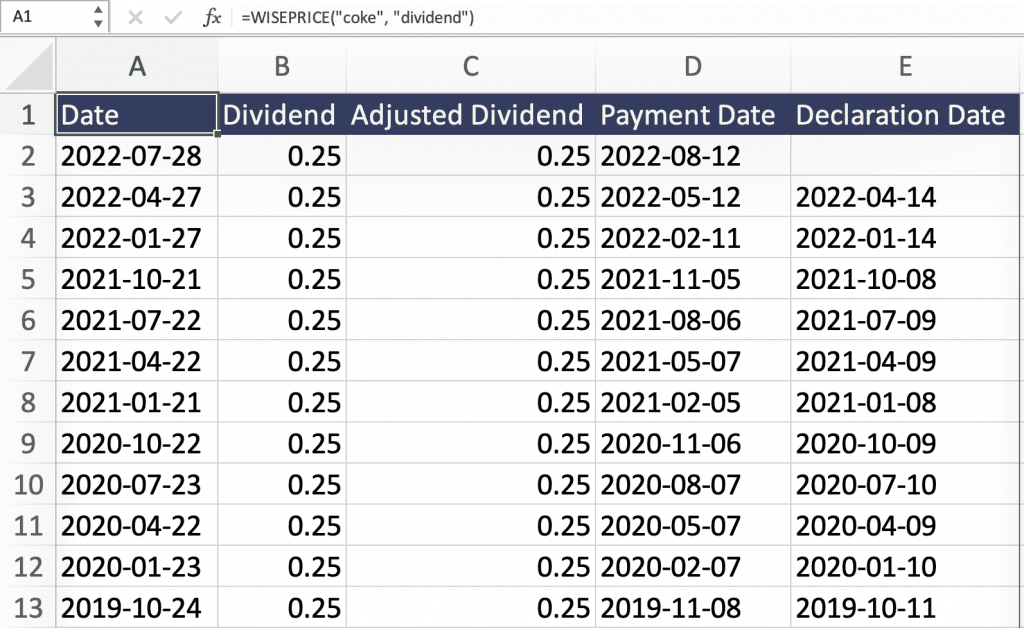Click the confirm checkmark formula icon
The image size is (1024, 628).
[172, 18]
